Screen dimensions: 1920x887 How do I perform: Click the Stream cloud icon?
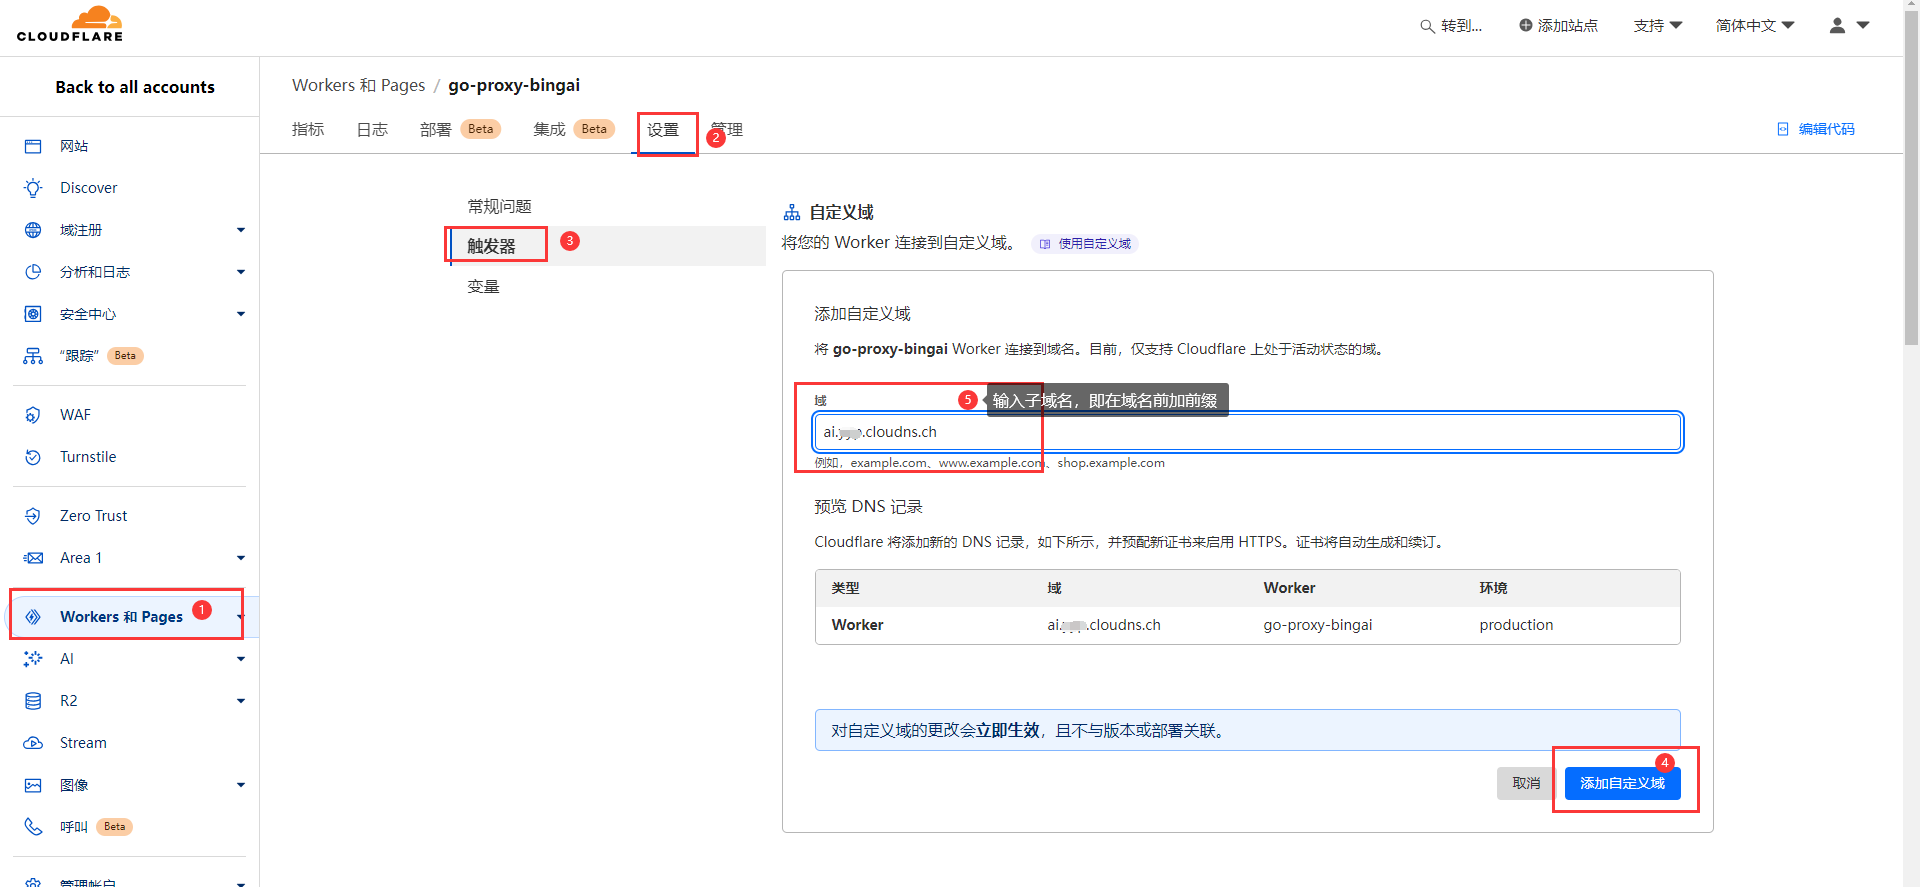tap(33, 743)
